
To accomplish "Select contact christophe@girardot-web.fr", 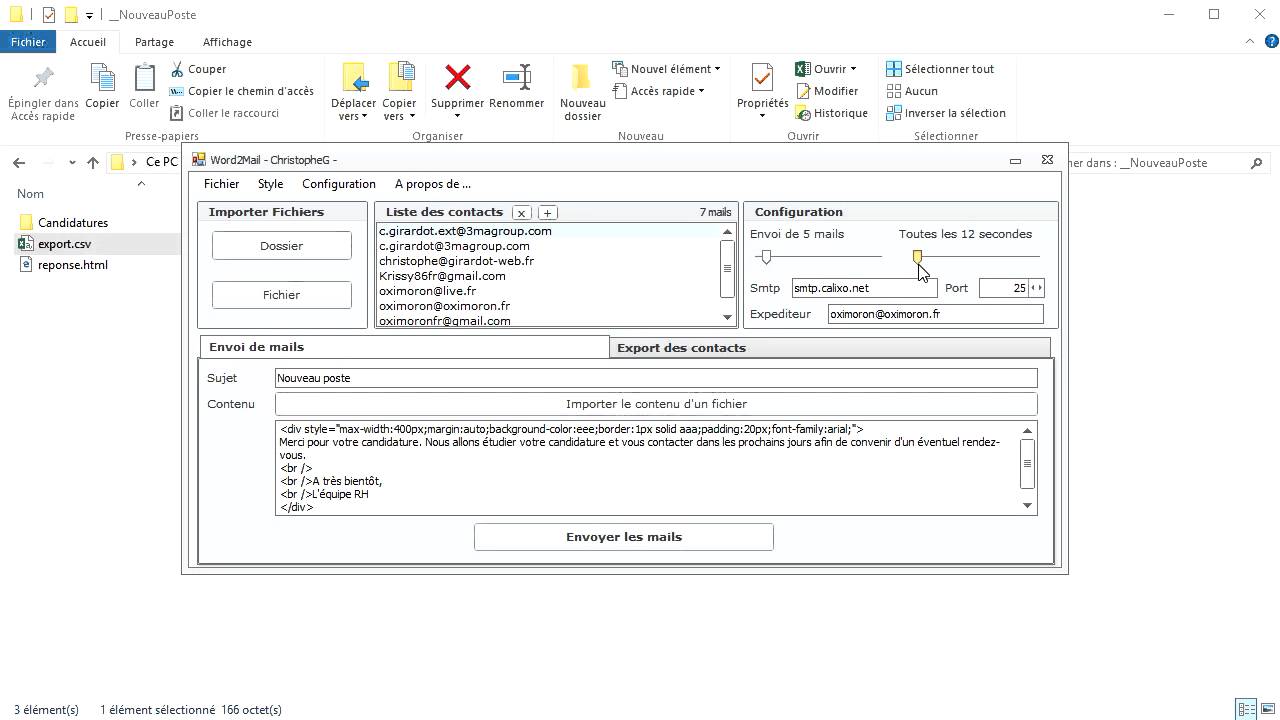I will (x=456, y=261).
